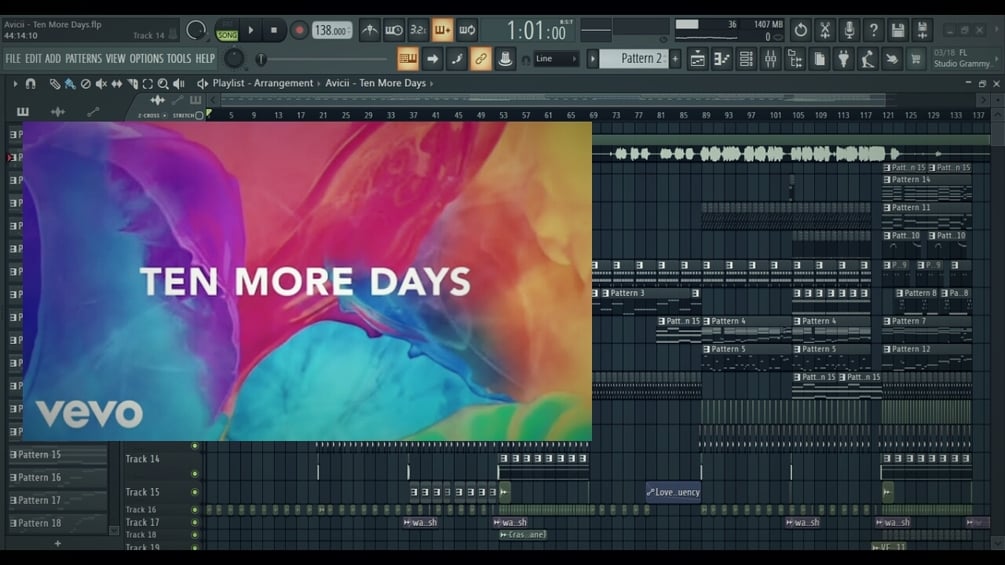Viewport: 1005px width, 565px height.
Task: Adjust the main pitch knob
Action: coord(235,59)
